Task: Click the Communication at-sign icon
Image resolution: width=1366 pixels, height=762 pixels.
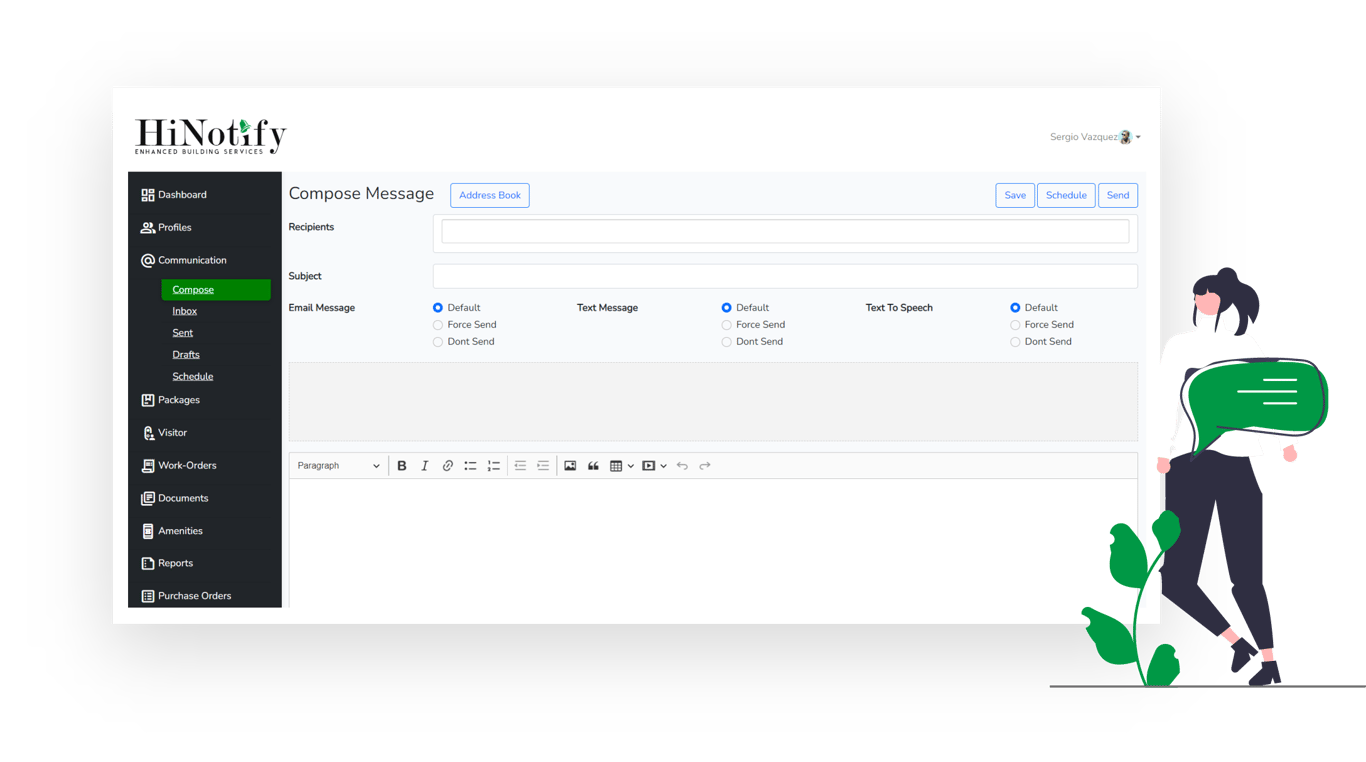Action: point(148,260)
